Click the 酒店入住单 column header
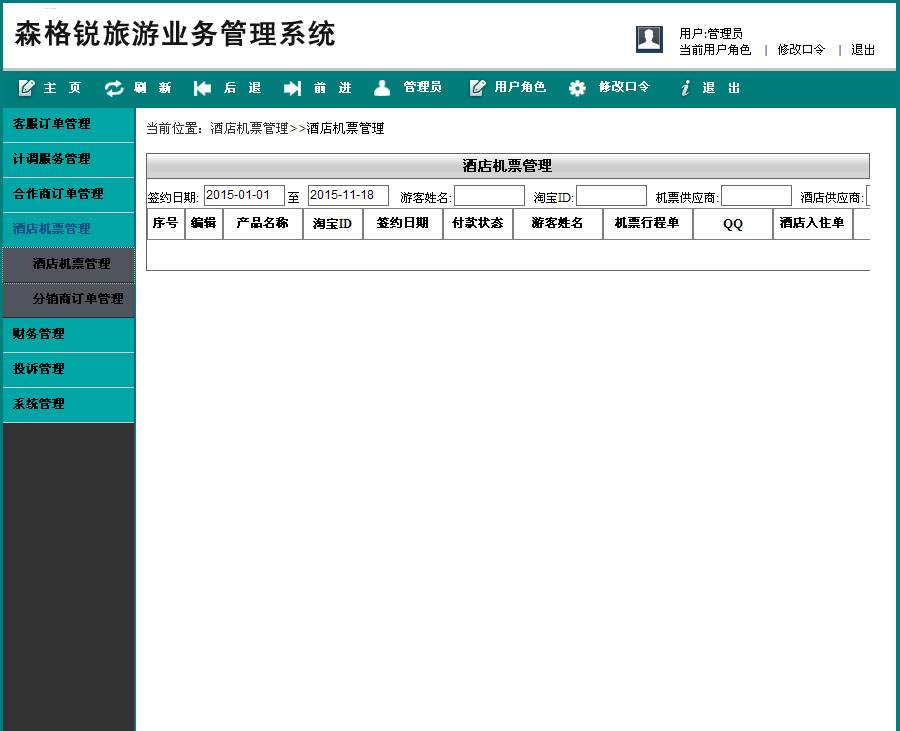This screenshot has width=900, height=731. click(x=812, y=224)
